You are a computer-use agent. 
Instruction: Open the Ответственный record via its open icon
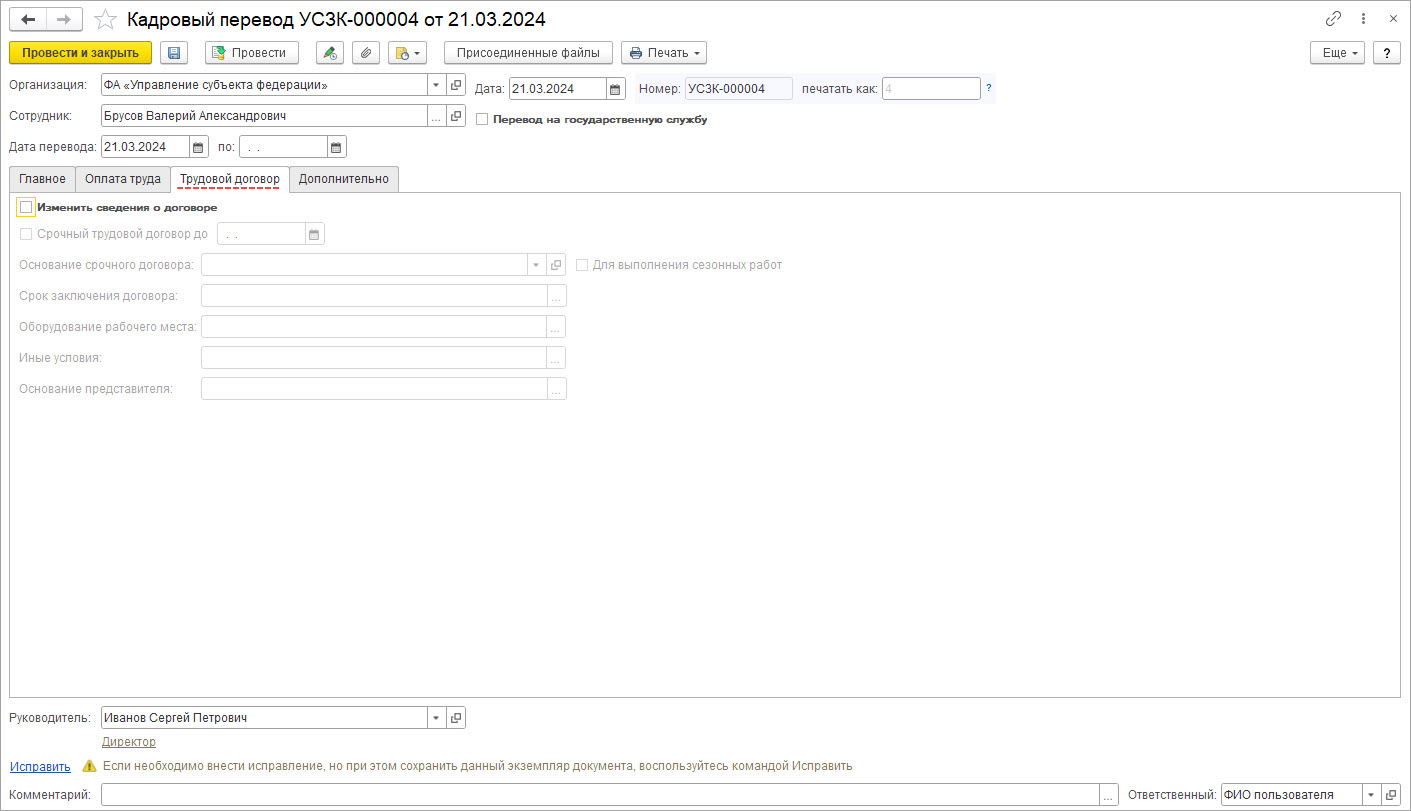(1391, 795)
